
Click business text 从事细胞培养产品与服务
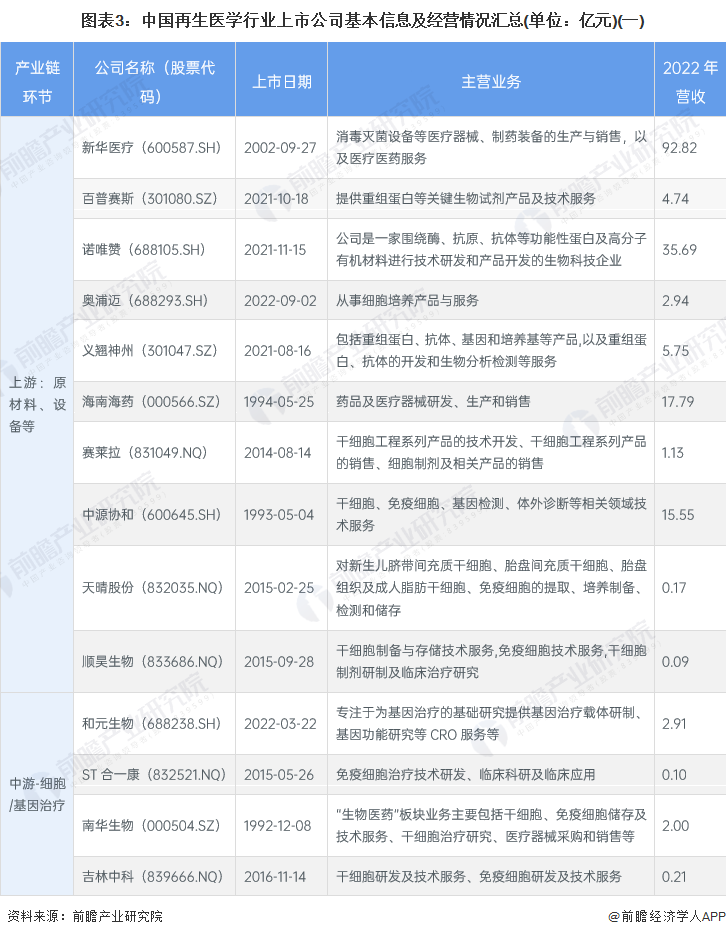pyautogui.click(x=407, y=300)
